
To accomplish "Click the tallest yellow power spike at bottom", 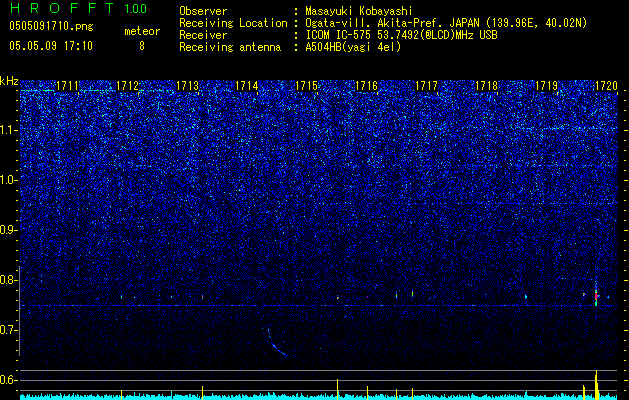I will tap(597, 385).
